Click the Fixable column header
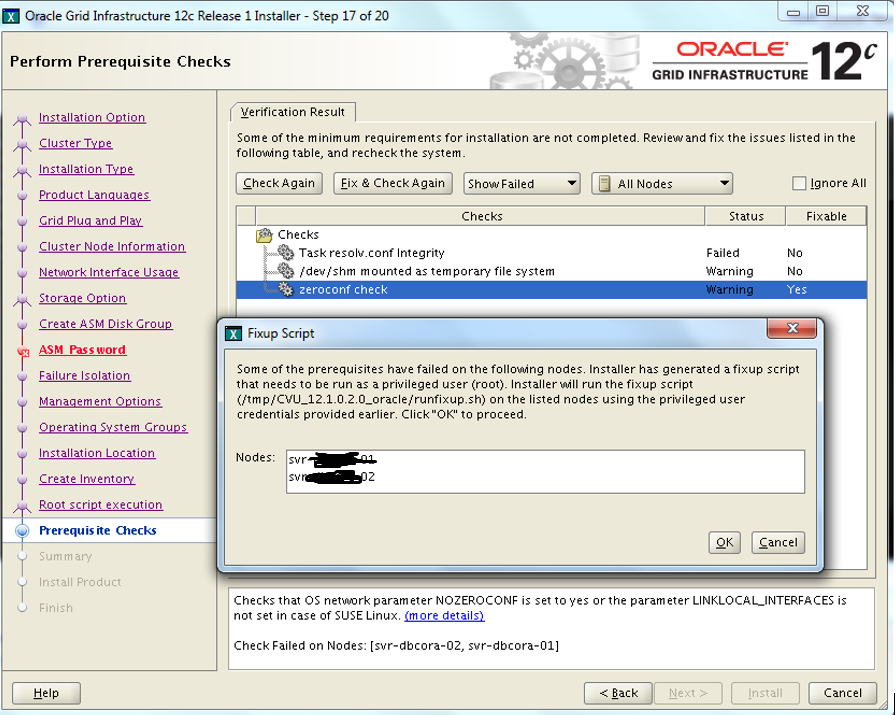The image size is (896, 715). [x=826, y=216]
